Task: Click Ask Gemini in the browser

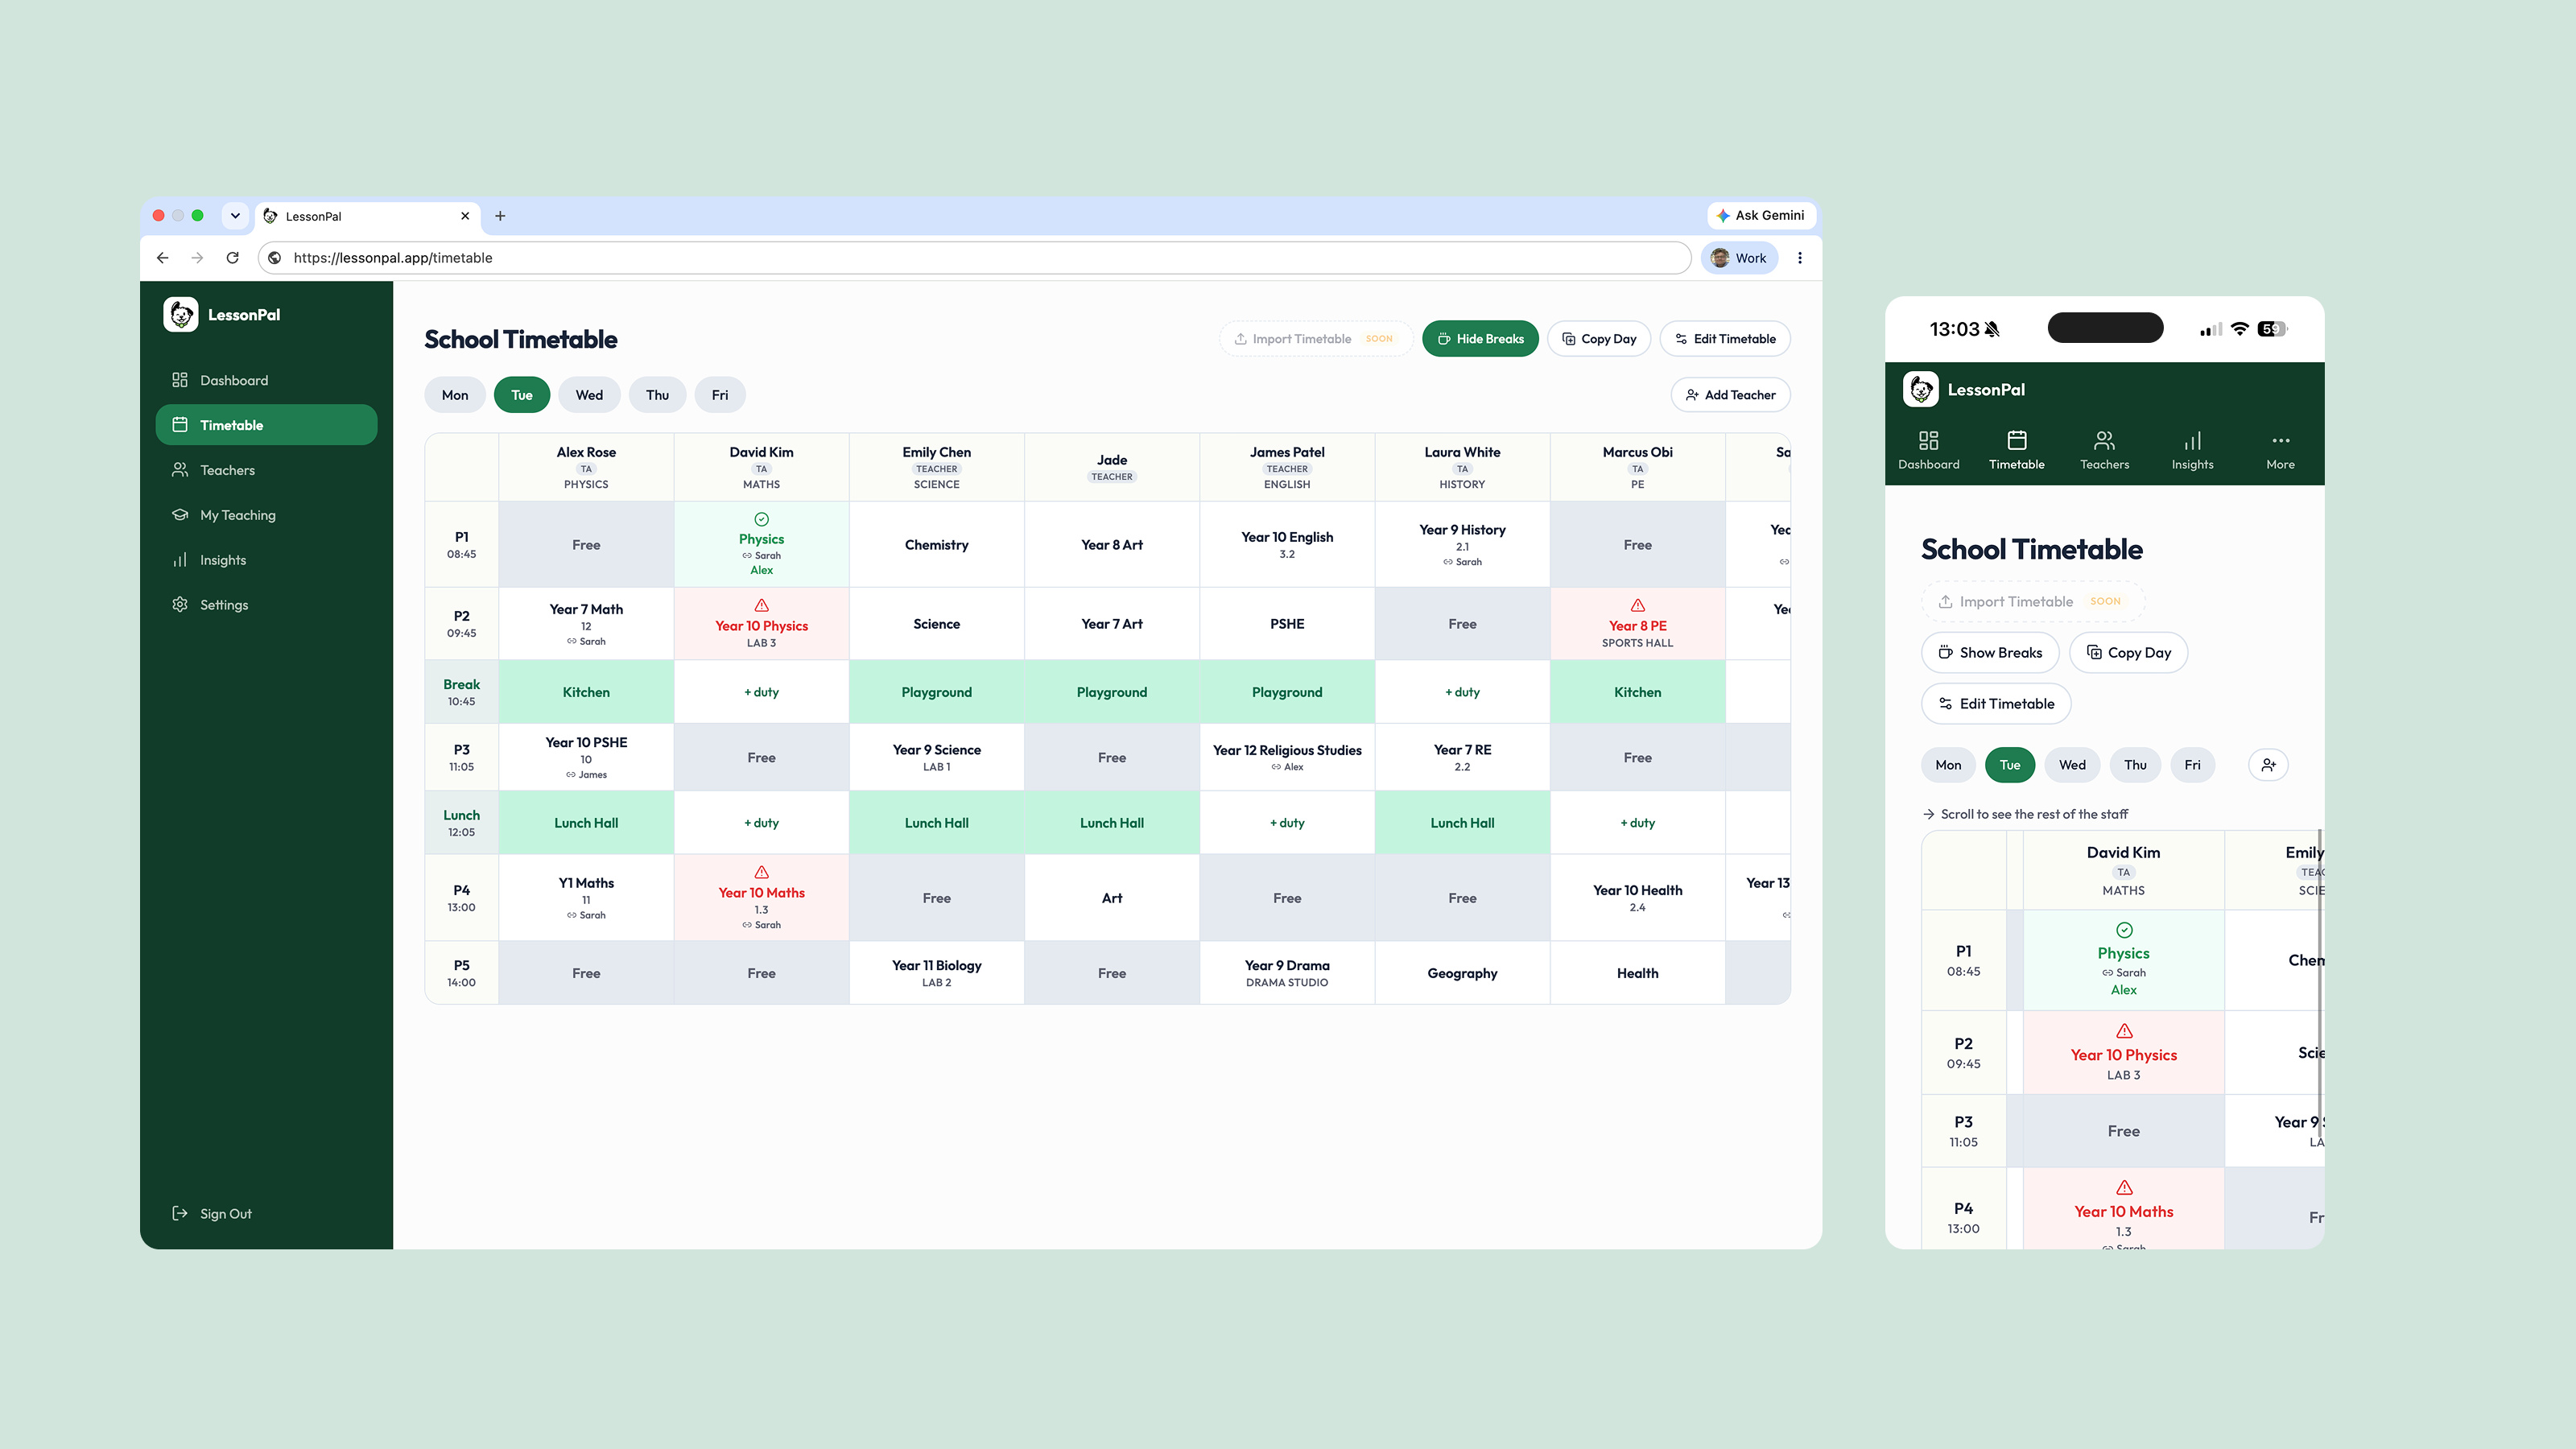Action: click(x=1761, y=216)
